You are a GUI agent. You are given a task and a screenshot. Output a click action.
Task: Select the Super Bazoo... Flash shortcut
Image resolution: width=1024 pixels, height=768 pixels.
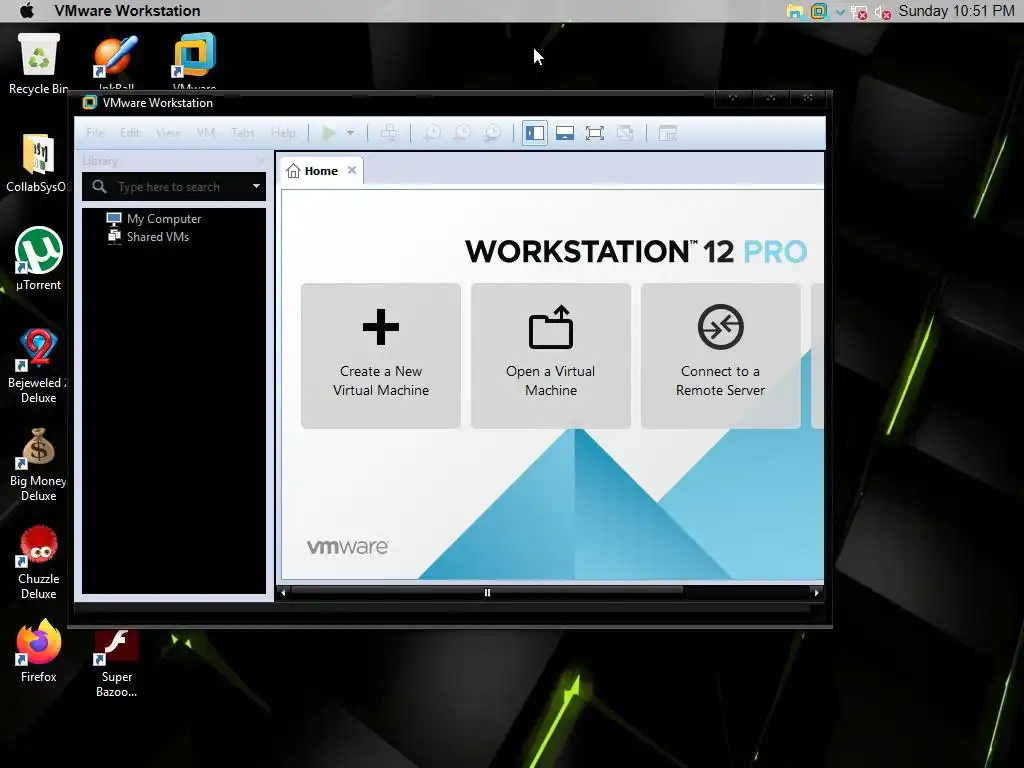(116, 663)
